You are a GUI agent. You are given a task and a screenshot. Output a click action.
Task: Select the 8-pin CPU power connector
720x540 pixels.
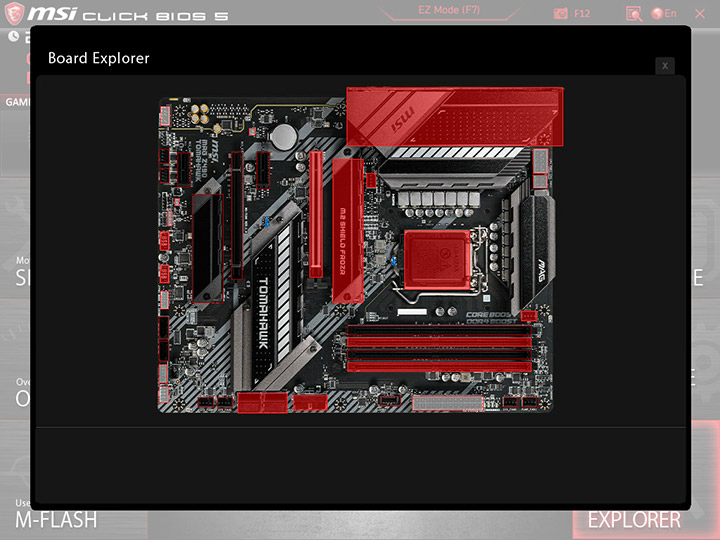[540, 161]
